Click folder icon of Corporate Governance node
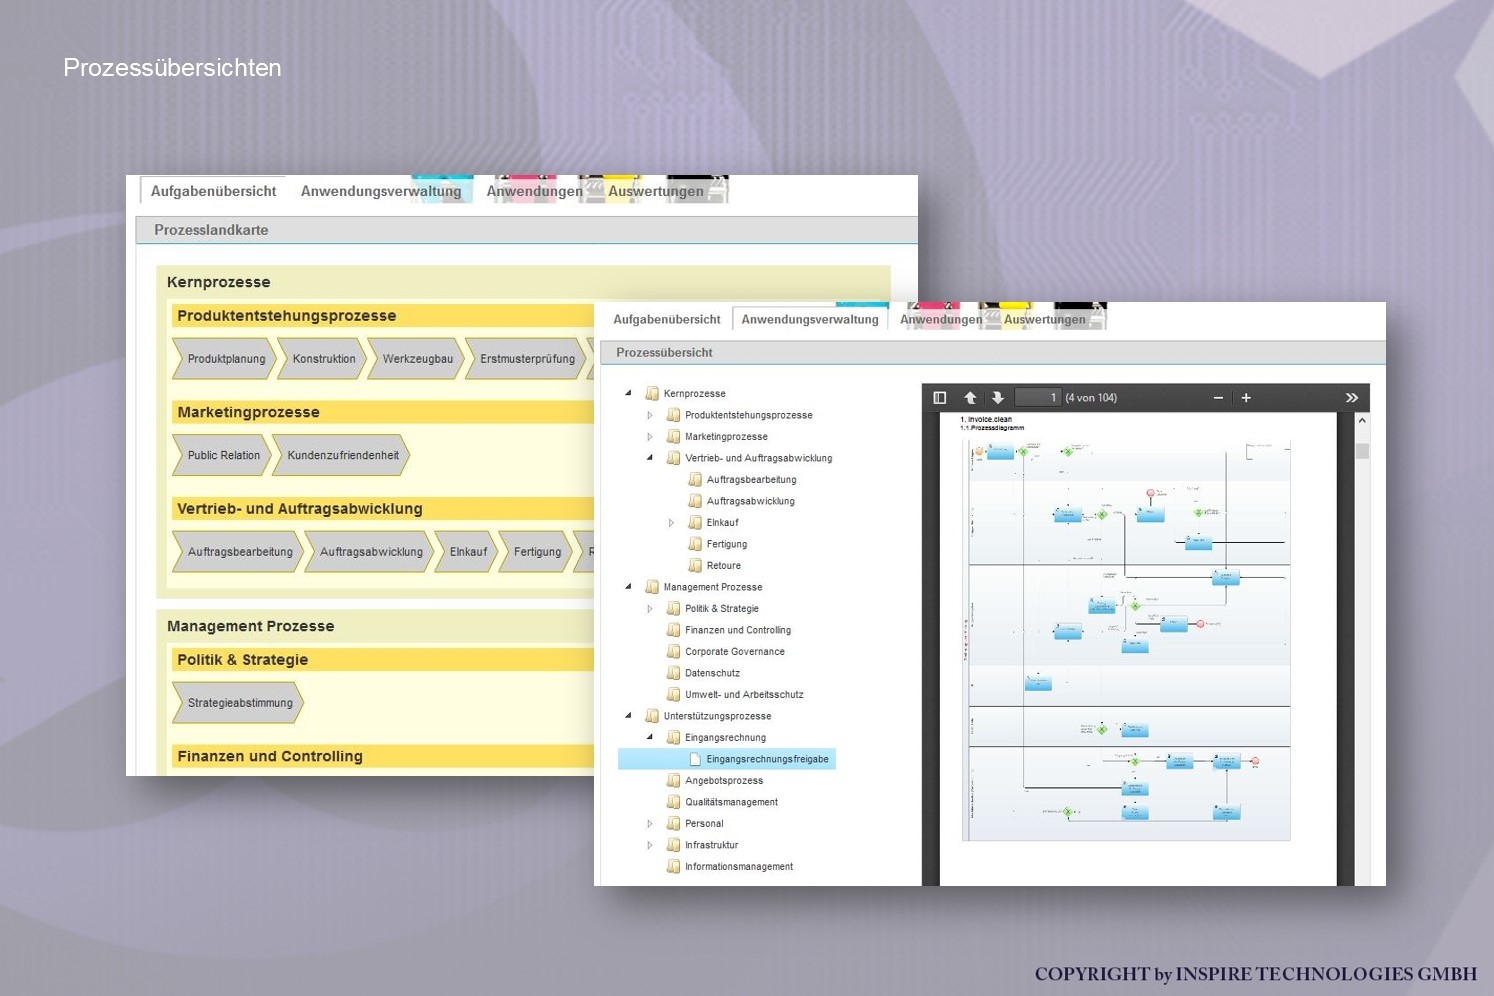This screenshot has height=996, width=1494. 674,651
